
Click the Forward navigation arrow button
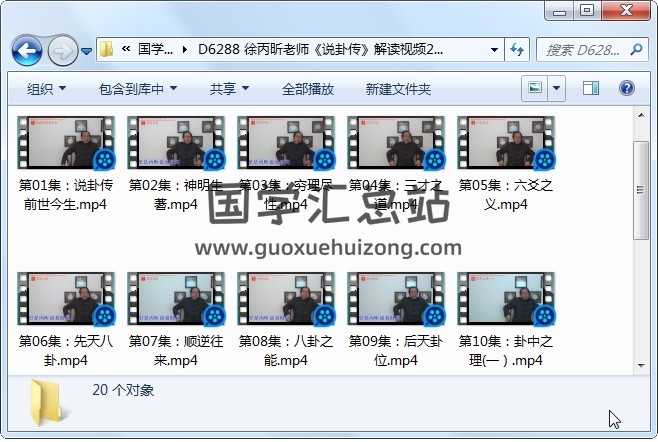(62, 50)
